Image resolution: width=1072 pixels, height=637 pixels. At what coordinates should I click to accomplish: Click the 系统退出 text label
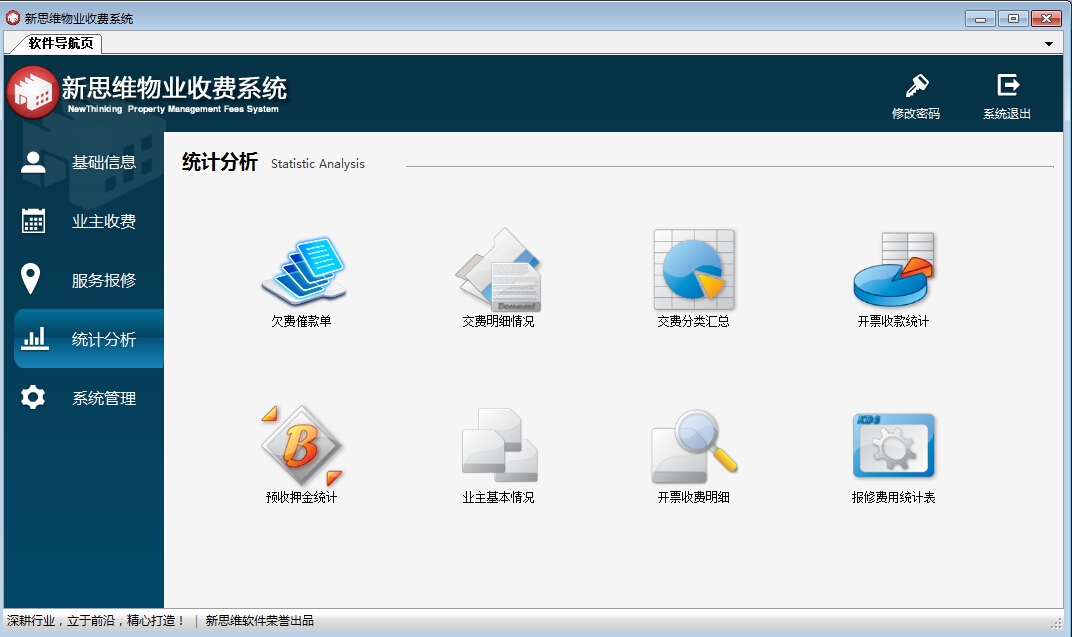tap(1007, 113)
